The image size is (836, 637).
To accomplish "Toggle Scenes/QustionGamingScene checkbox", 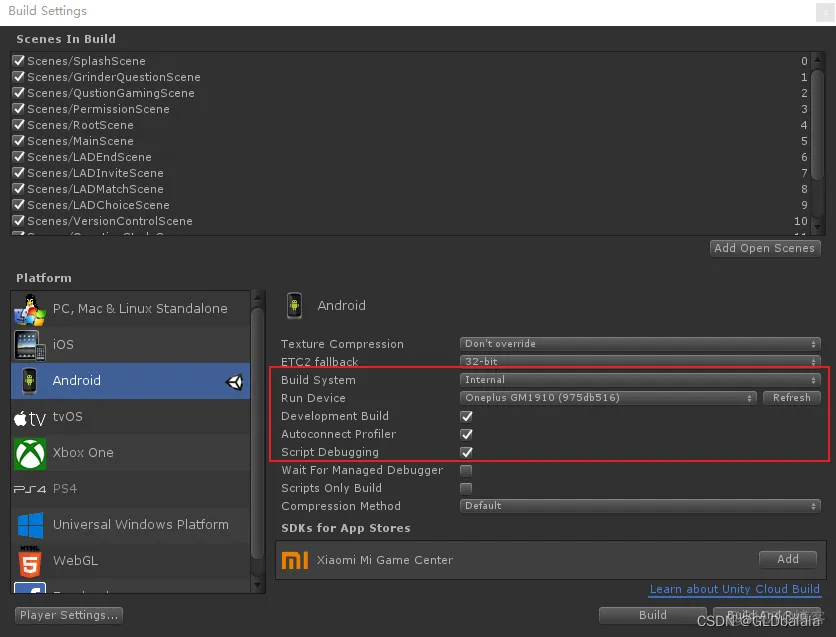I will (x=19, y=92).
